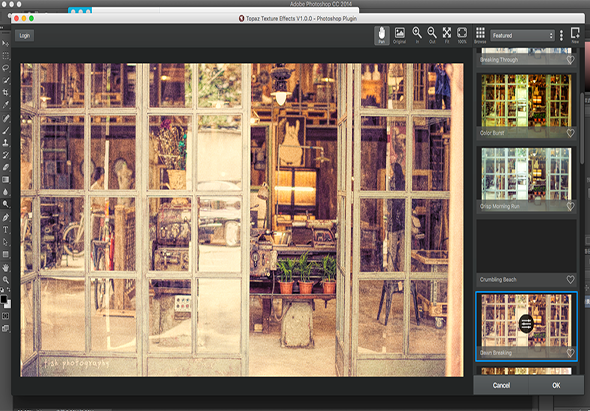Click Photoshop's foreground color swatch
The width and height of the screenshot is (590, 411).
point(4,300)
